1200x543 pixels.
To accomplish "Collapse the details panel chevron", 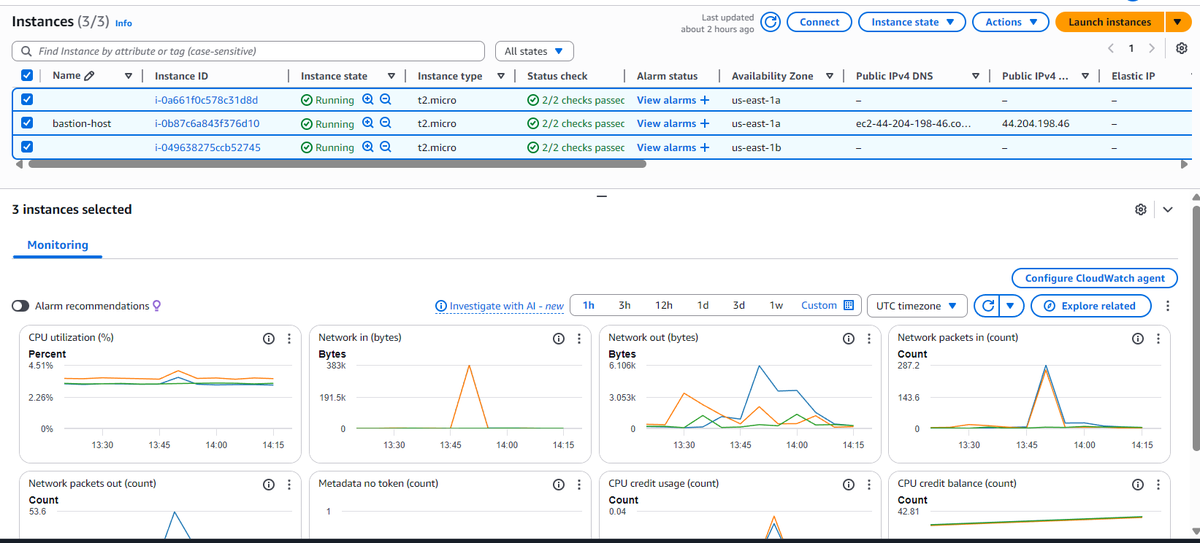I will point(1168,210).
